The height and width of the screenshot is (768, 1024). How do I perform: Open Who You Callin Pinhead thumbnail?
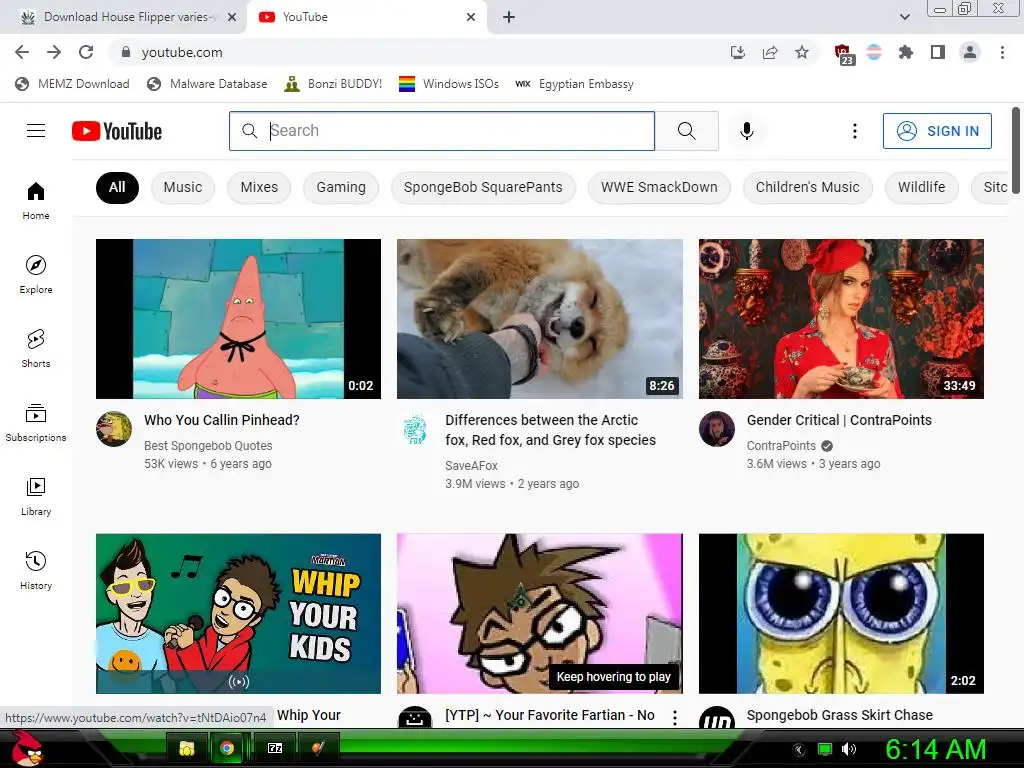pyautogui.click(x=238, y=319)
